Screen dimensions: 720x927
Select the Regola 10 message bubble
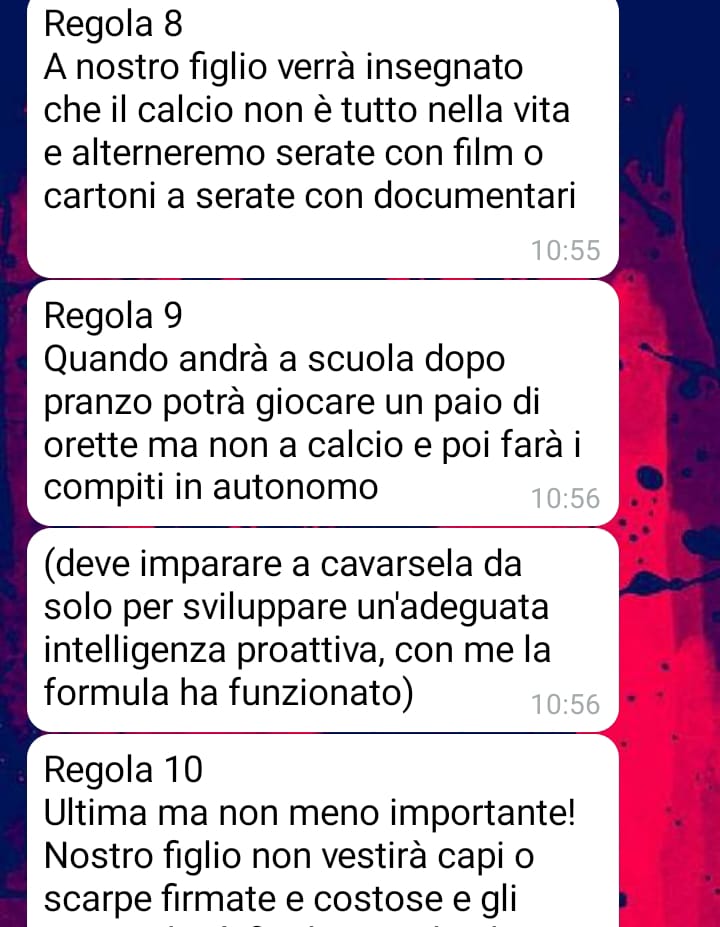(323, 831)
